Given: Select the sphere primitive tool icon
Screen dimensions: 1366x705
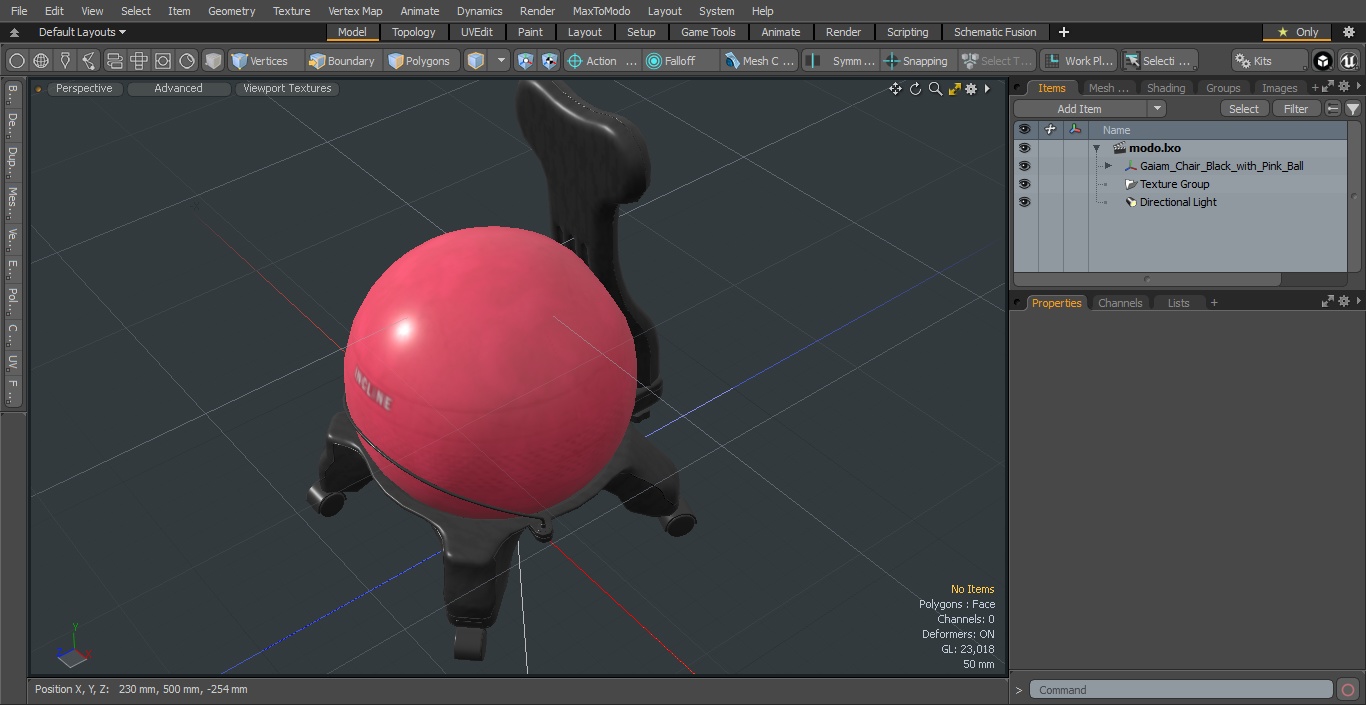Looking at the screenshot, I should pos(16,61).
